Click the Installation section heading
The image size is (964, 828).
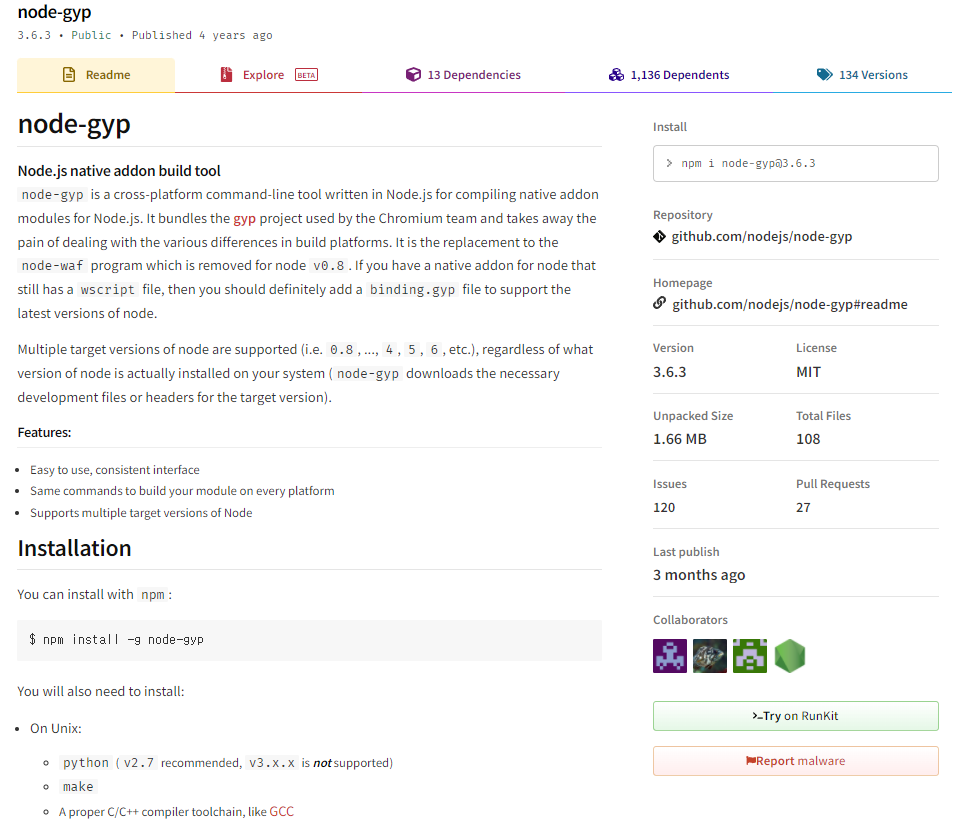click(x=74, y=548)
